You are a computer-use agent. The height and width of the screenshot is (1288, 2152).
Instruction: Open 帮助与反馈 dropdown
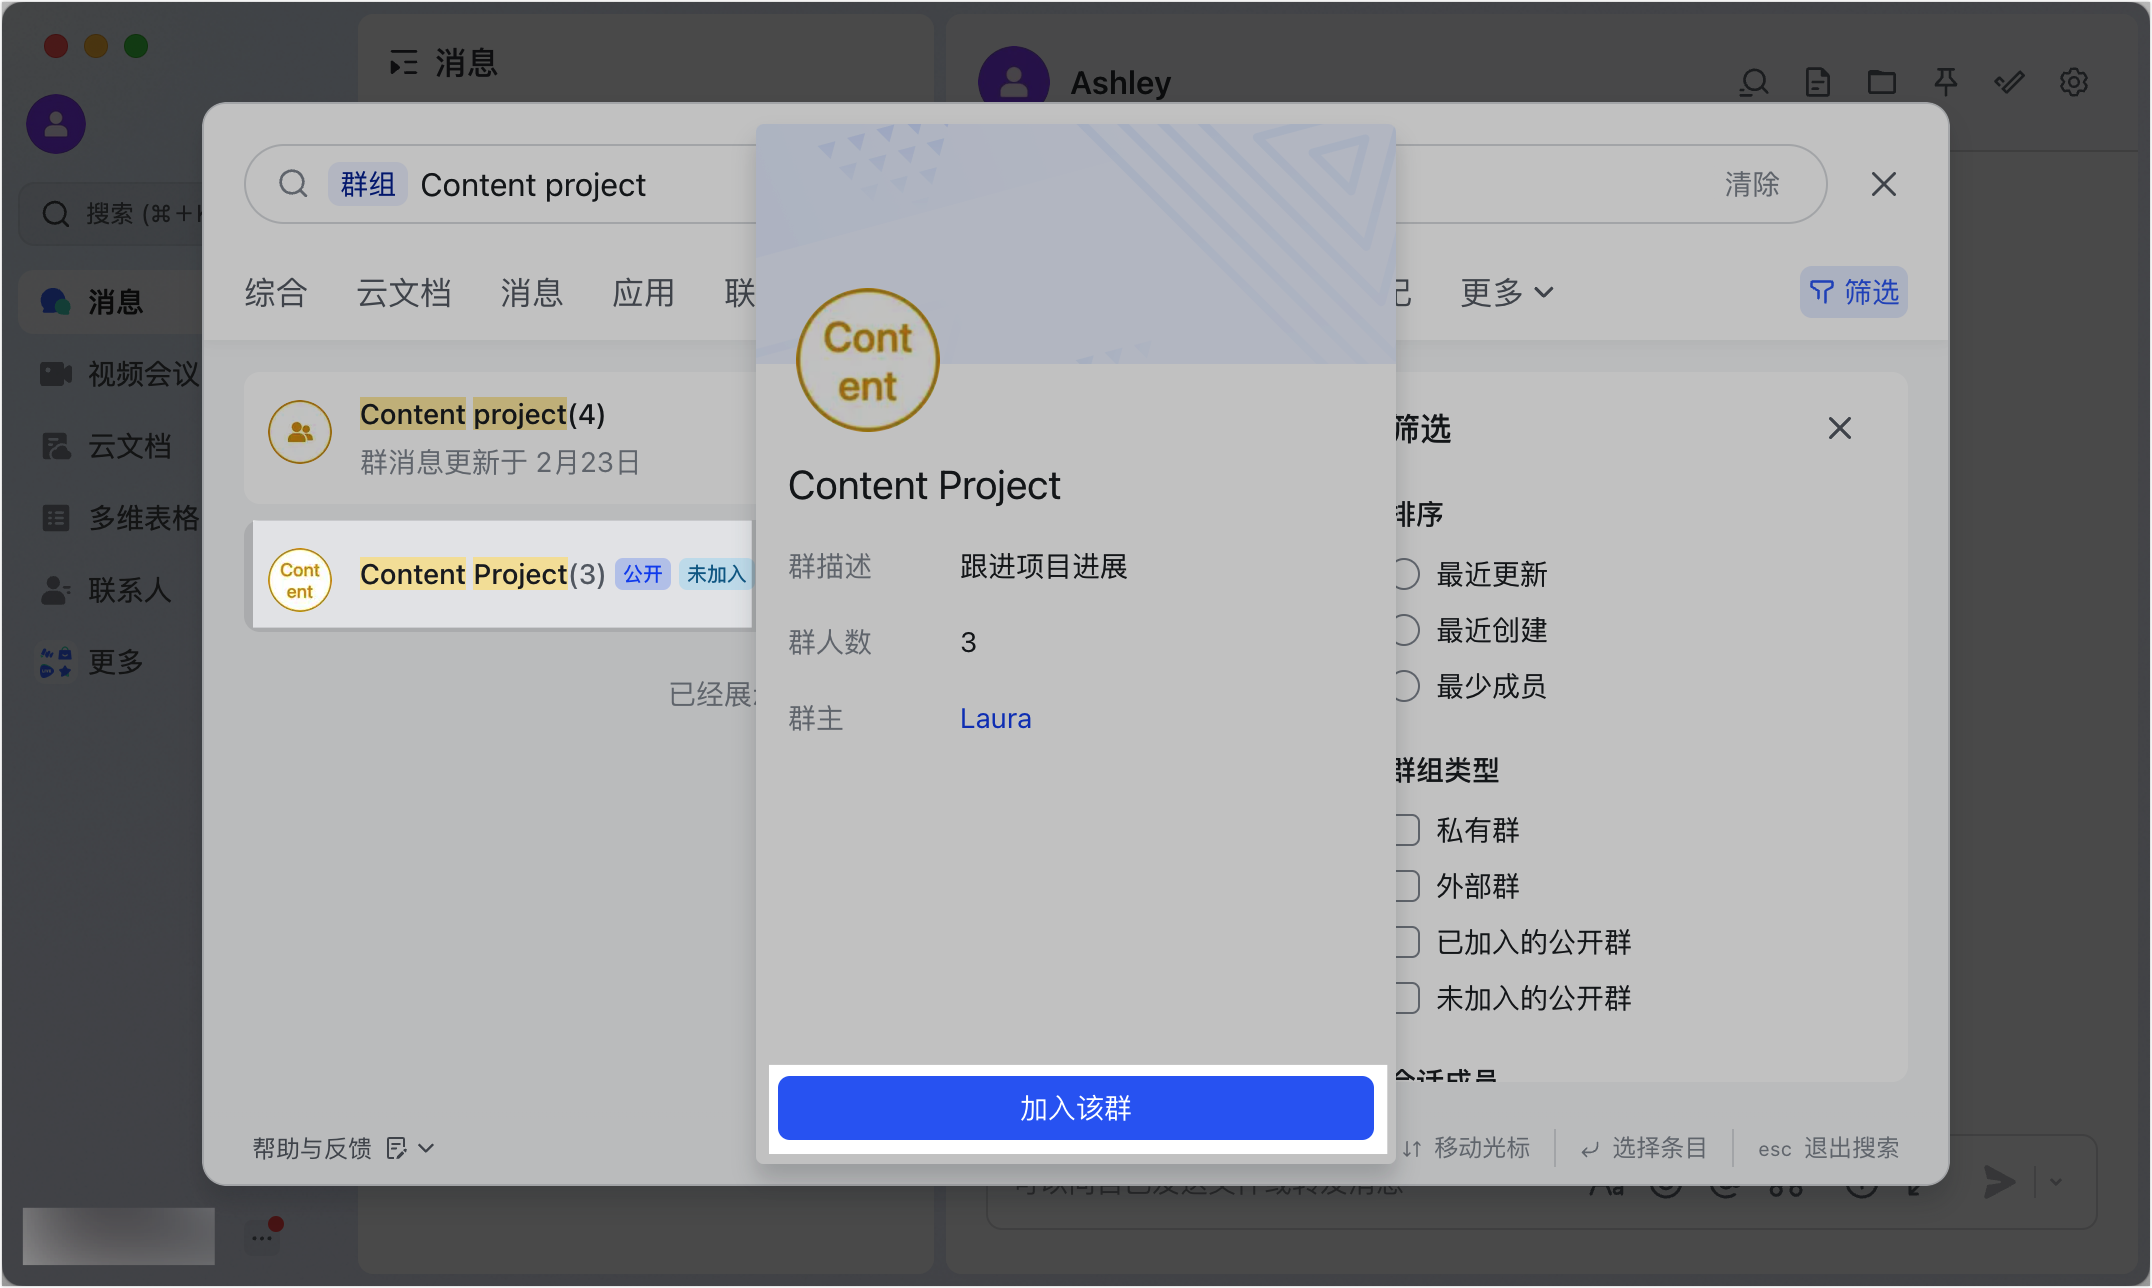click(343, 1148)
